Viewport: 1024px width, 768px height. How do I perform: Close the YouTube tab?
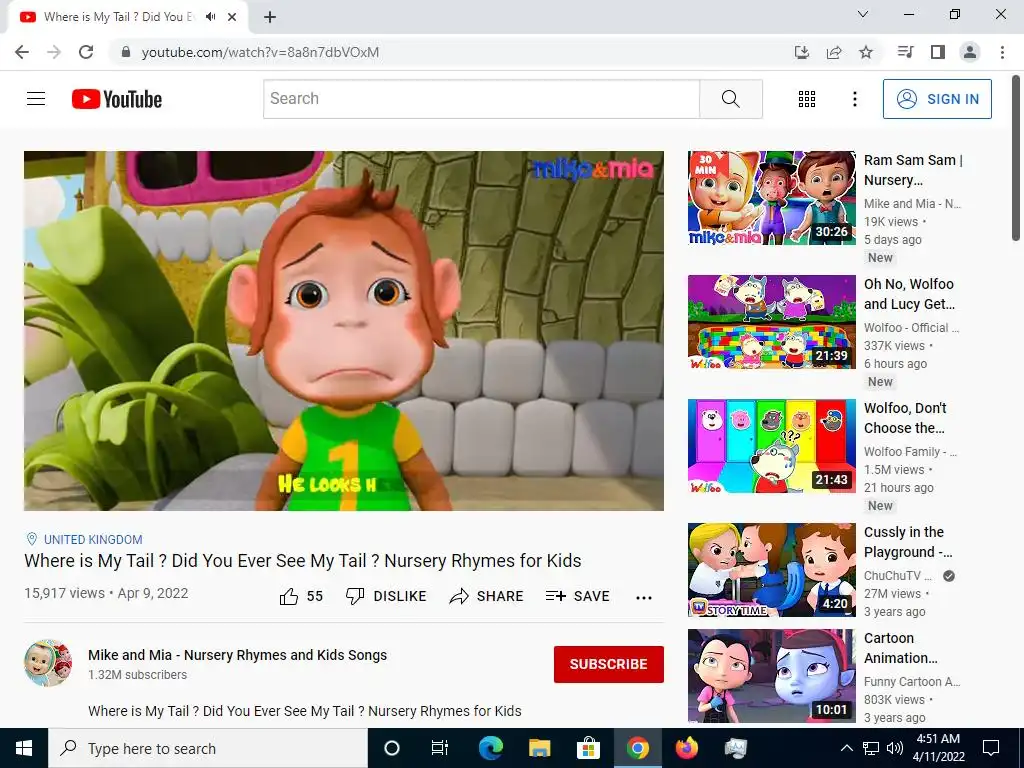click(x=232, y=17)
